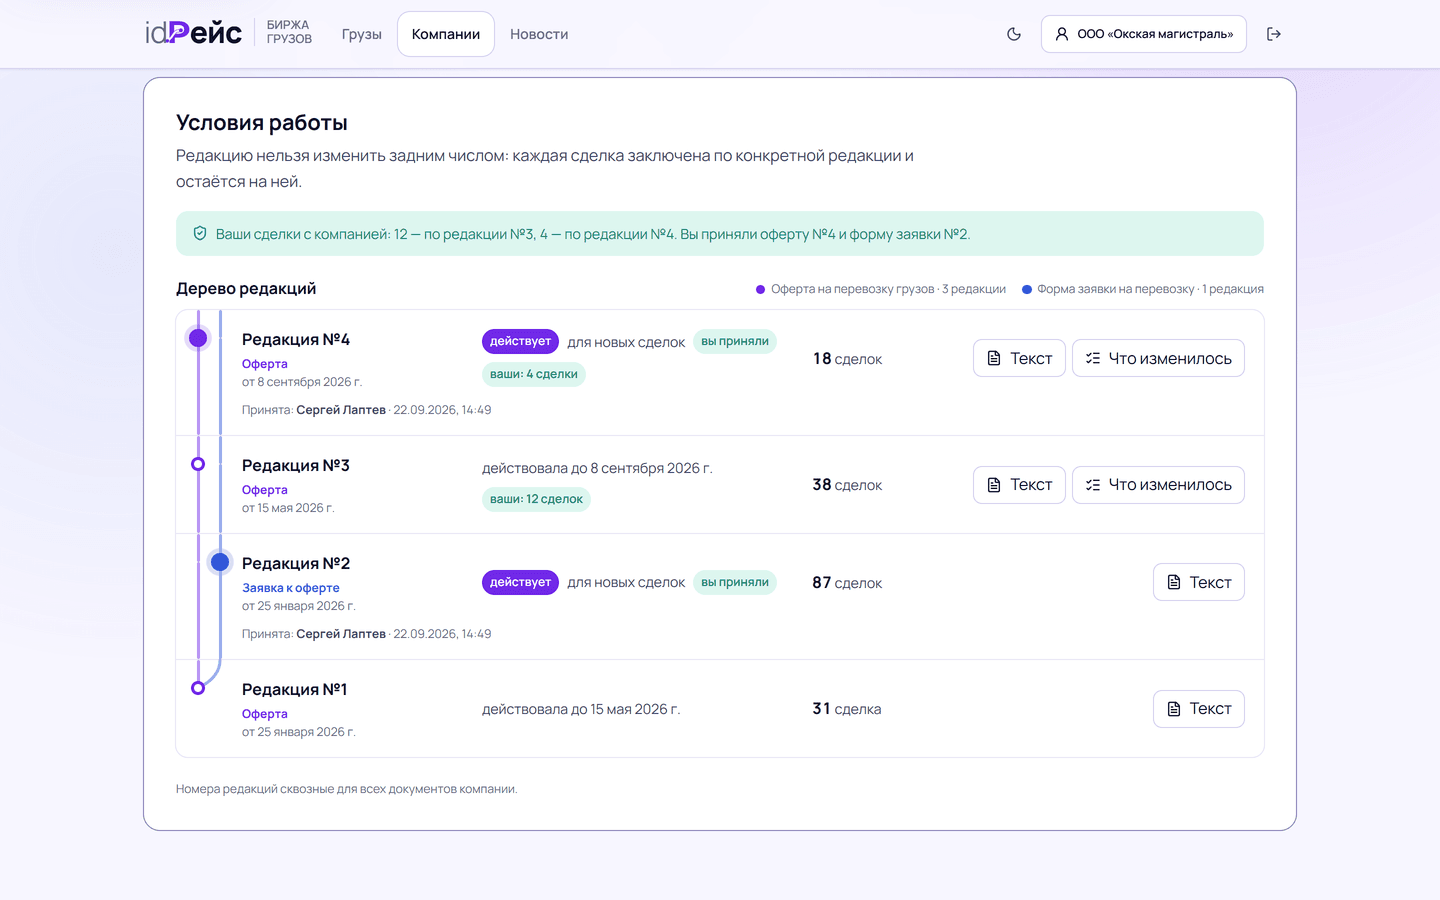Image resolution: width=1440 pixels, height=900 pixels.
Task: Click действовала до 15 мая 2026 г. text
Action: click(x=581, y=709)
